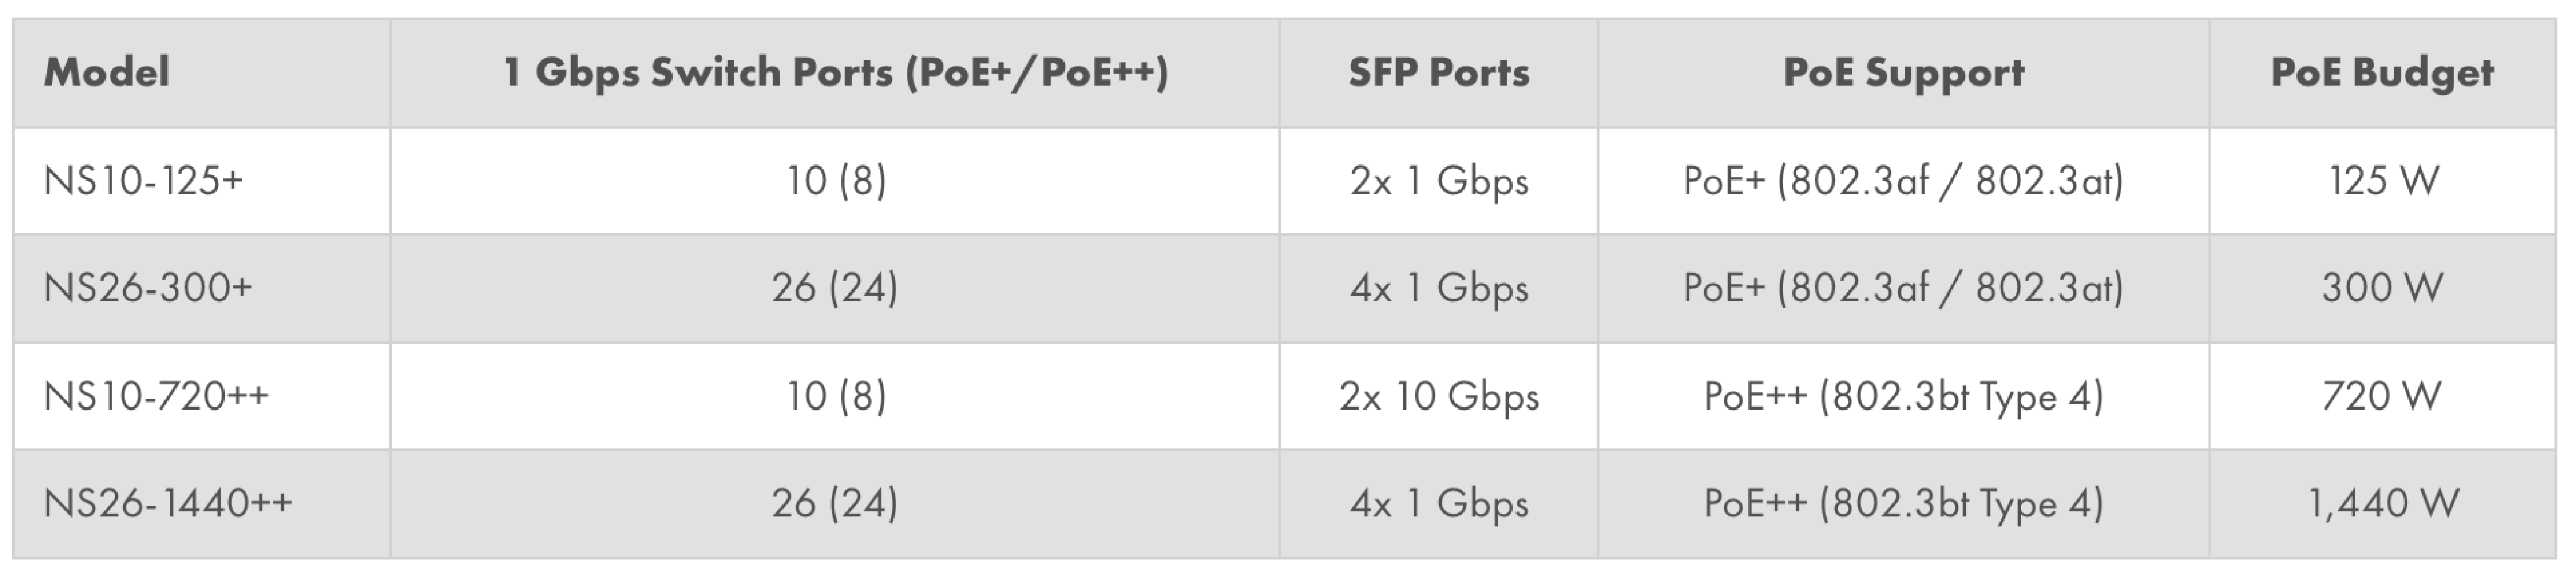2576x568 pixels.
Task: Select the 1,440 W budget cell
Action: point(2383,503)
